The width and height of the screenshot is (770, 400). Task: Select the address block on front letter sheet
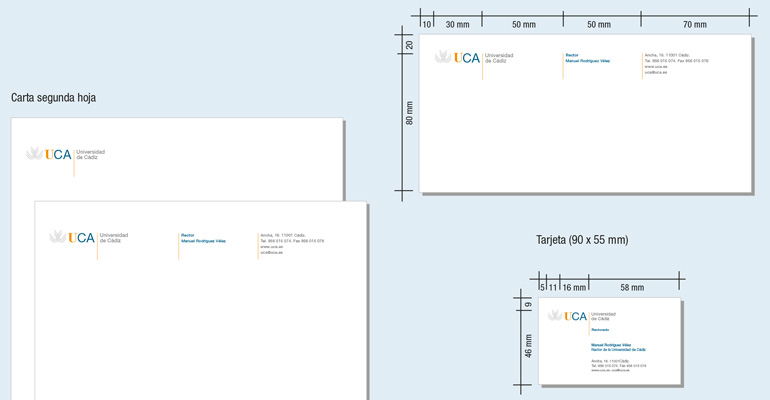coord(291,244)
